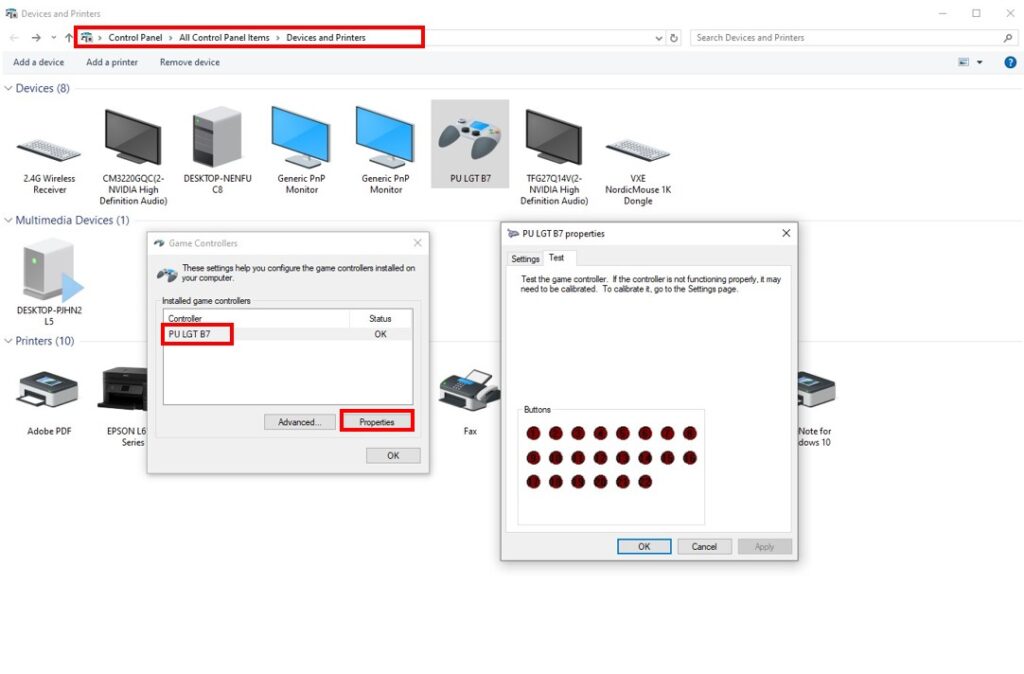Select the Adobe PDF printer icon
The height and width of the screenshot is (674, 1024).
pos(48,390)
